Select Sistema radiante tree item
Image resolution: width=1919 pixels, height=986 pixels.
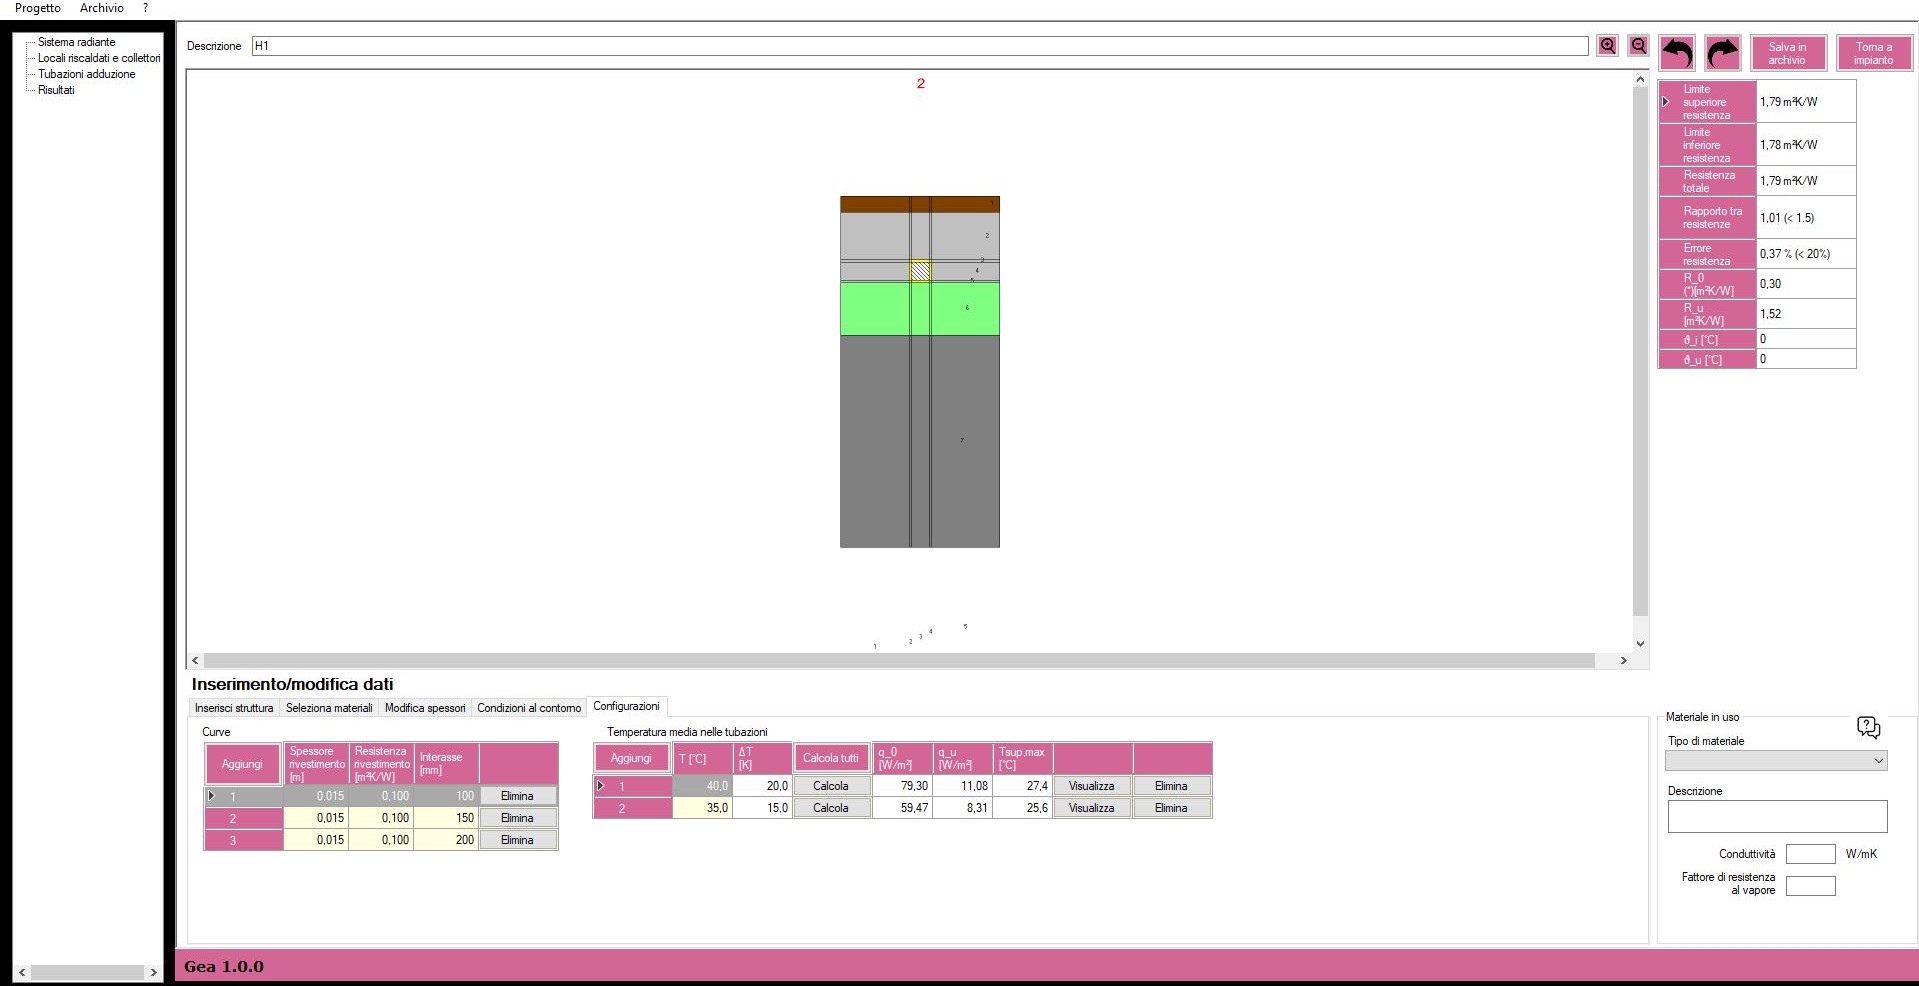click(x=76, y=42)
